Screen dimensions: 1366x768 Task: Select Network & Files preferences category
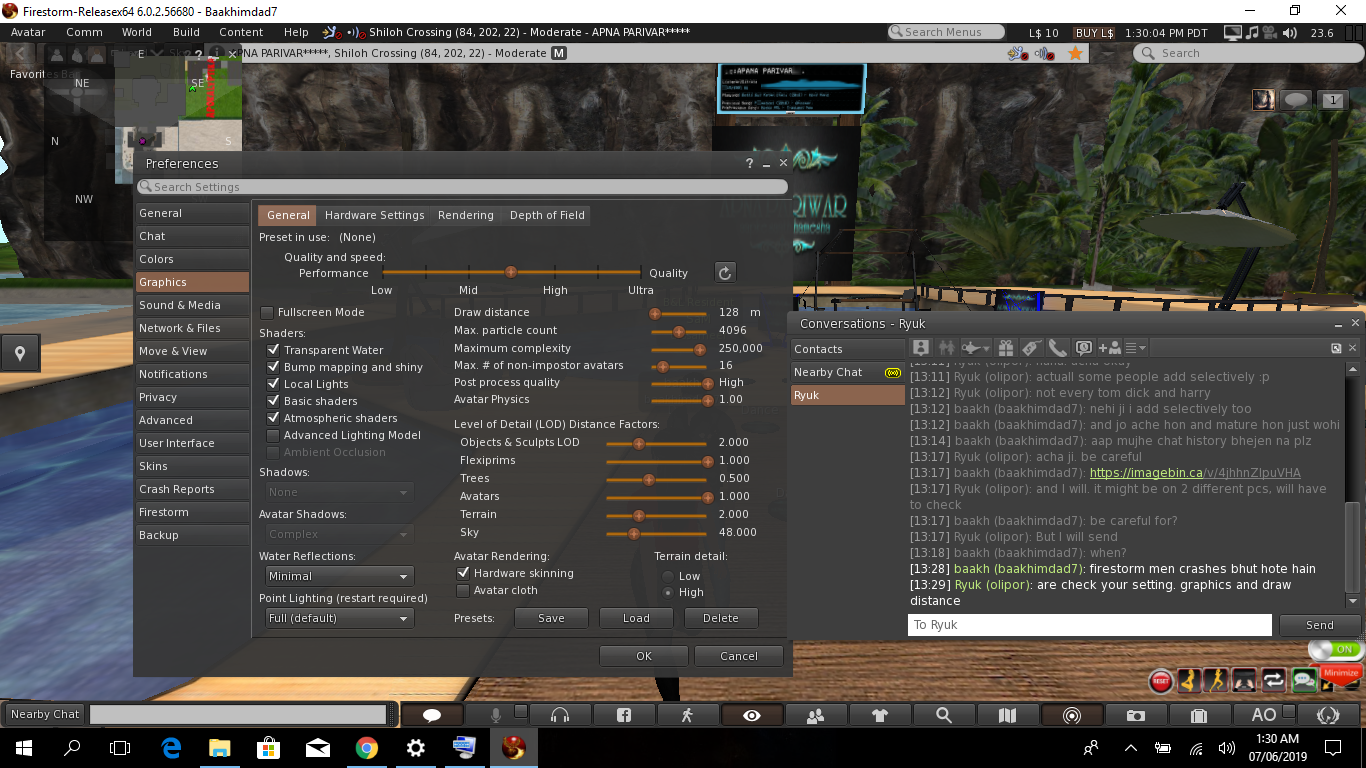(192, 328)
